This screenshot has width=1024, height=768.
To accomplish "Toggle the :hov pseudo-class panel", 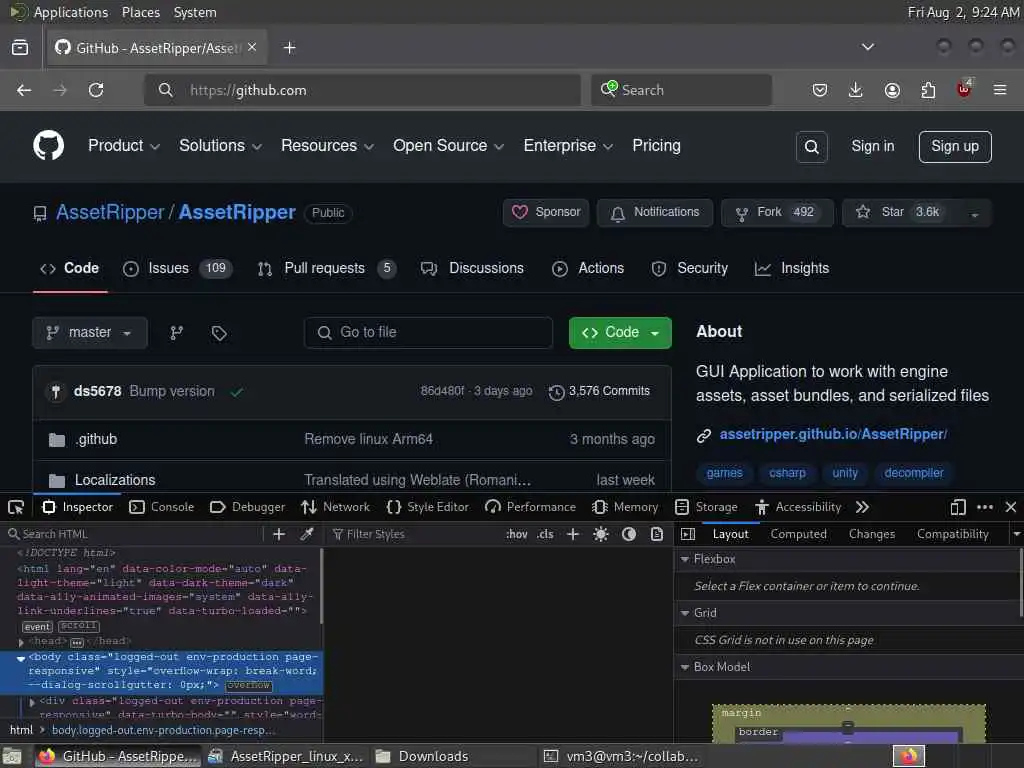I will point(517,534).
